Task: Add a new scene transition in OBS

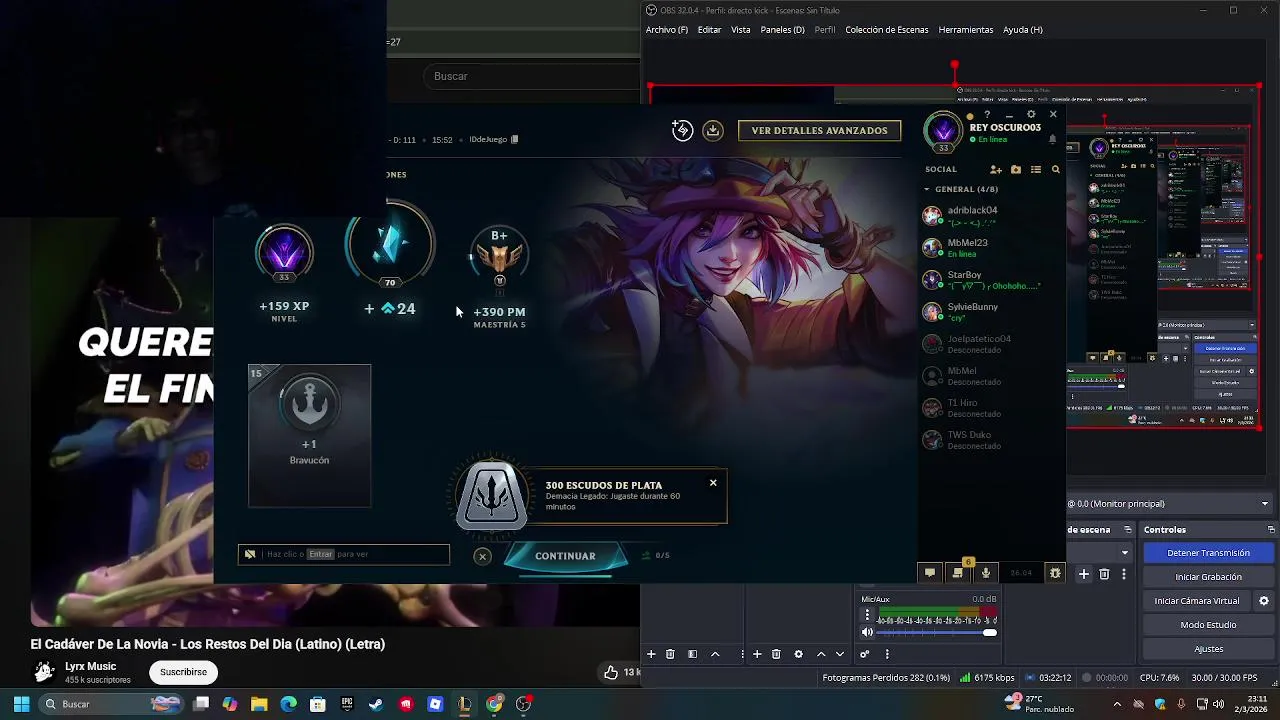Action: click(x=1084, y=574)
